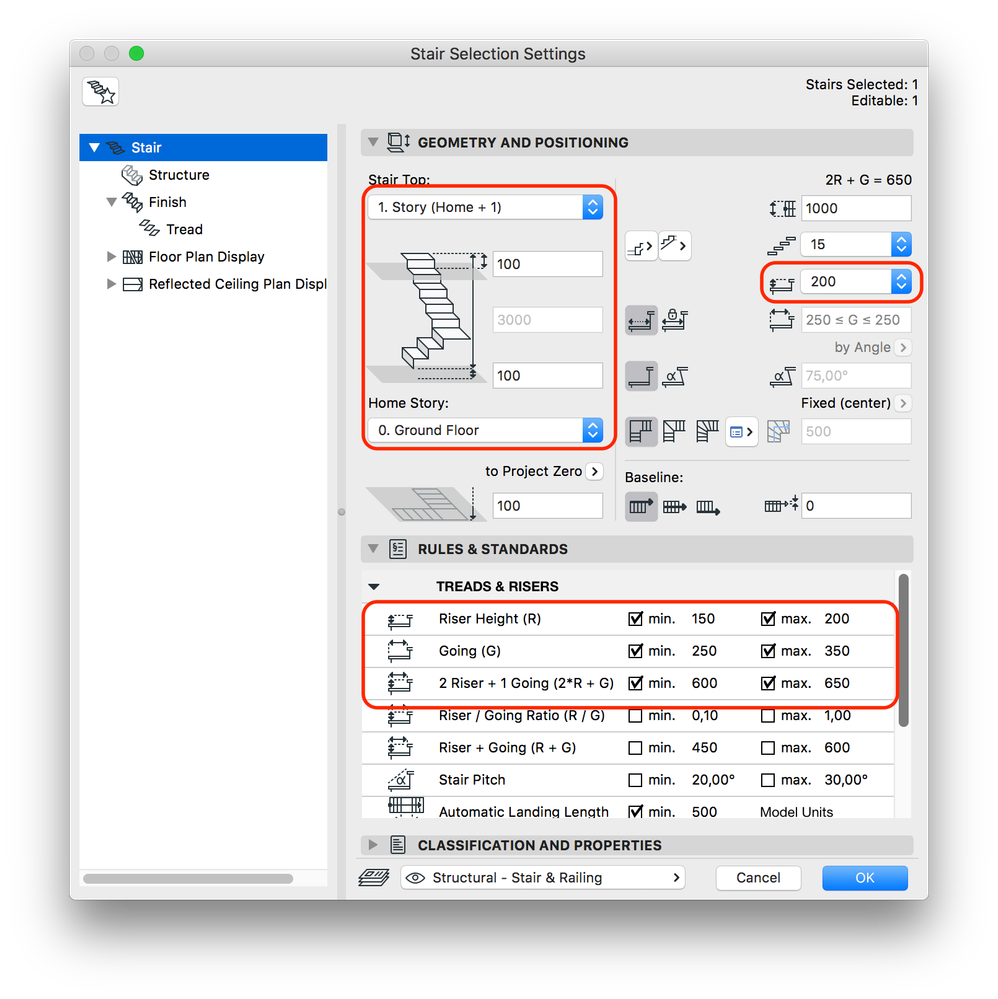This screenshot has width=998, height=999.
Task: Open the riser height dropdown showing 200
Action: 856,282
